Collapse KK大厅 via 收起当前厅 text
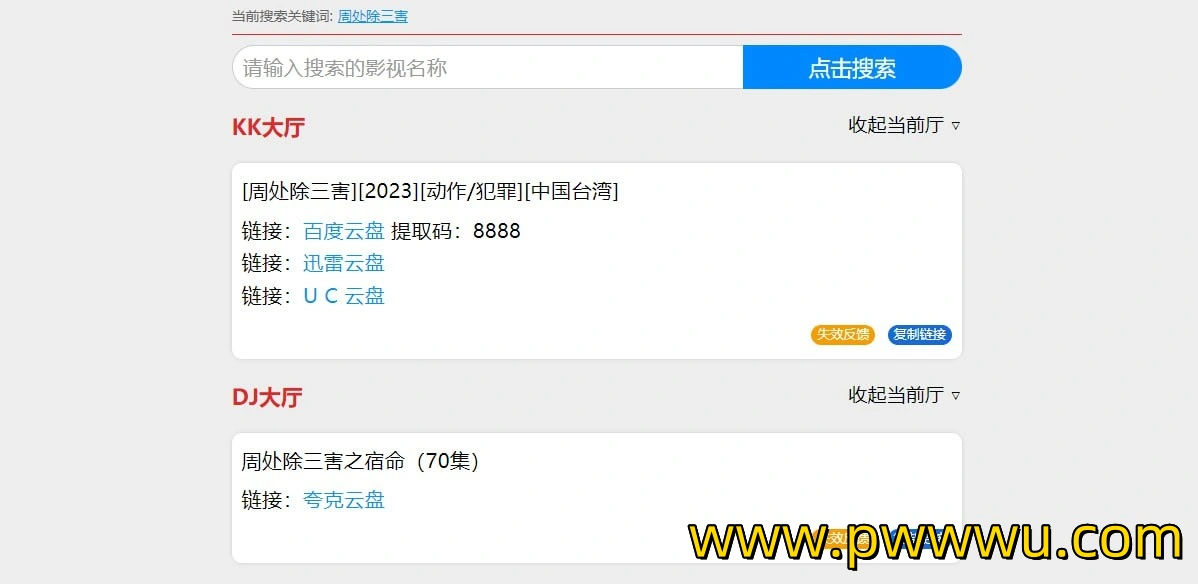The height and width of the screenshot is (584, 1198). tap(896, 125)
